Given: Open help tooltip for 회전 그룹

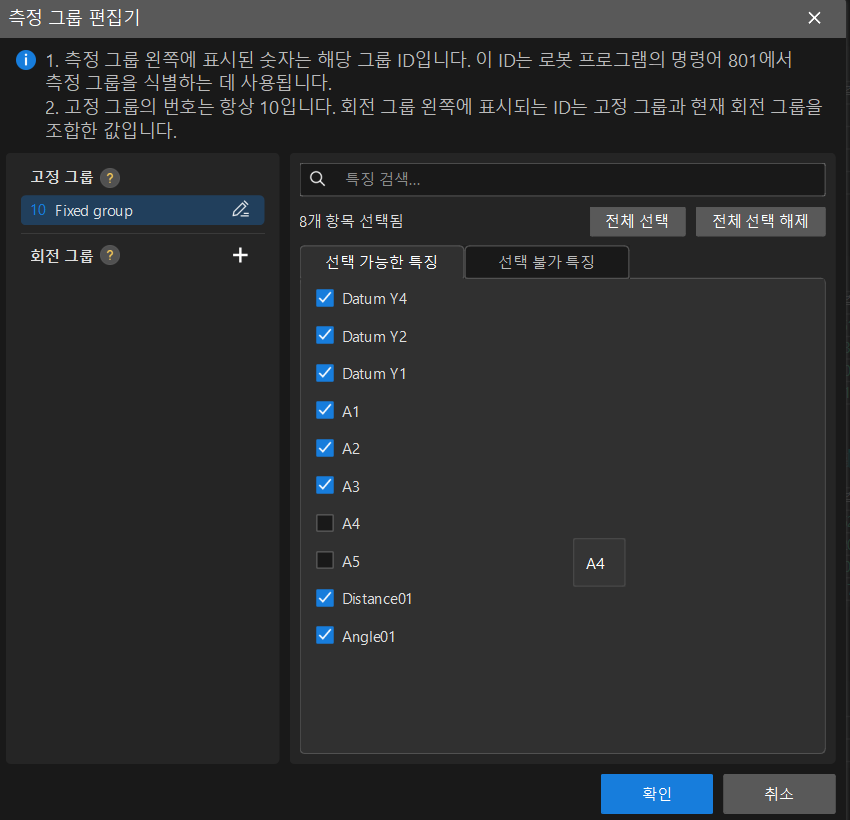Looking at the screenshot, I should [x=110, y=255].
